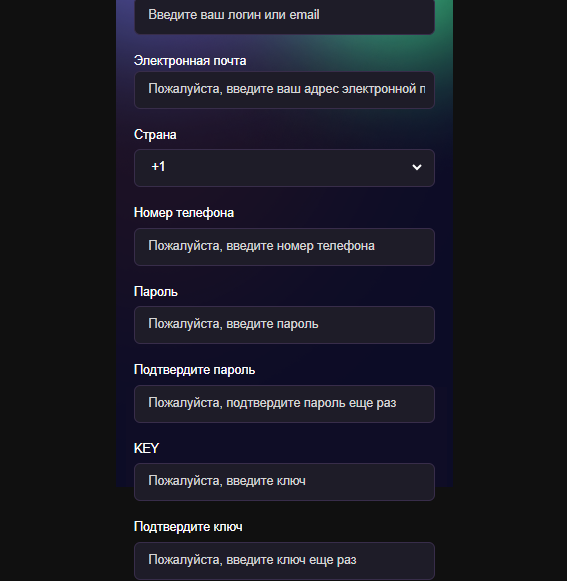Expand the country code chevron arrow
The image size is (567, 581).
417,167
